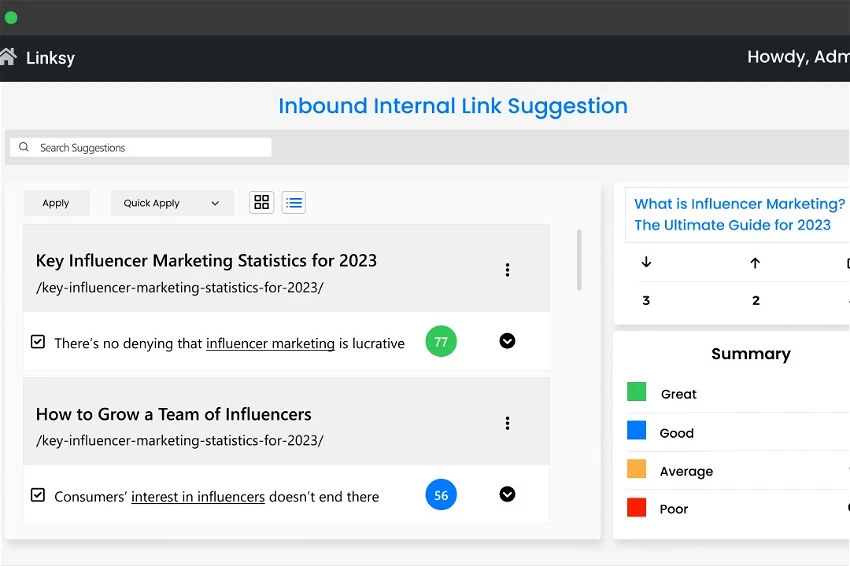Click the down arrow inbound links icon
850x566 pixels.
(646, 263)
